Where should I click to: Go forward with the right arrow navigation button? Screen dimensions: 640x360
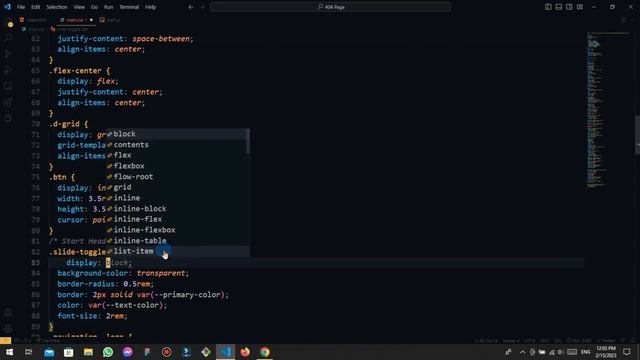[202, 7]
